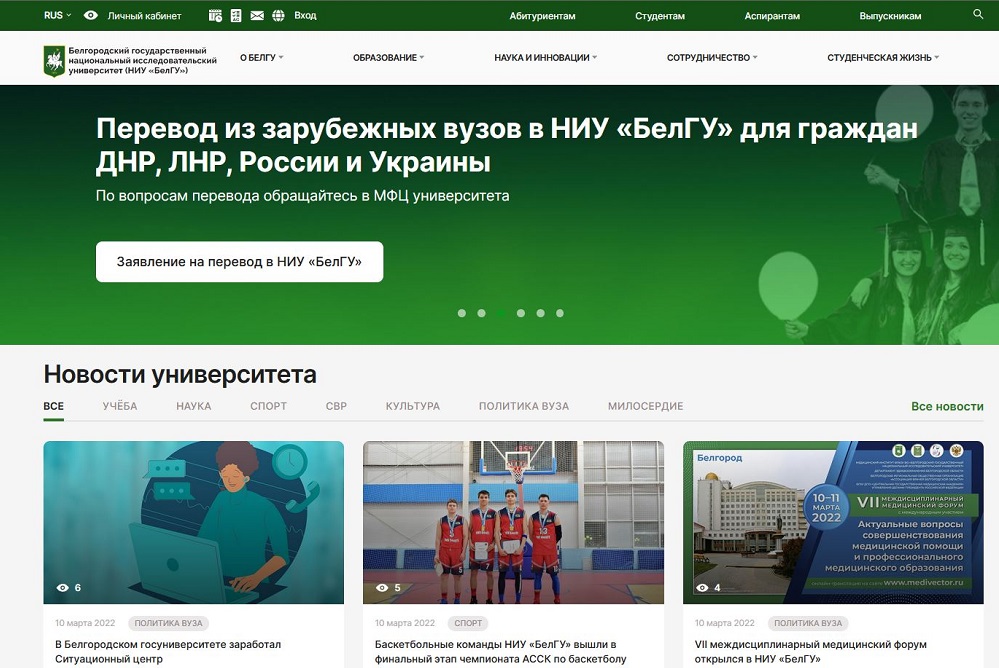This screenshot has height=668, width=999.
Task: Open site search with magnifier icon
Action: point(978,15)
